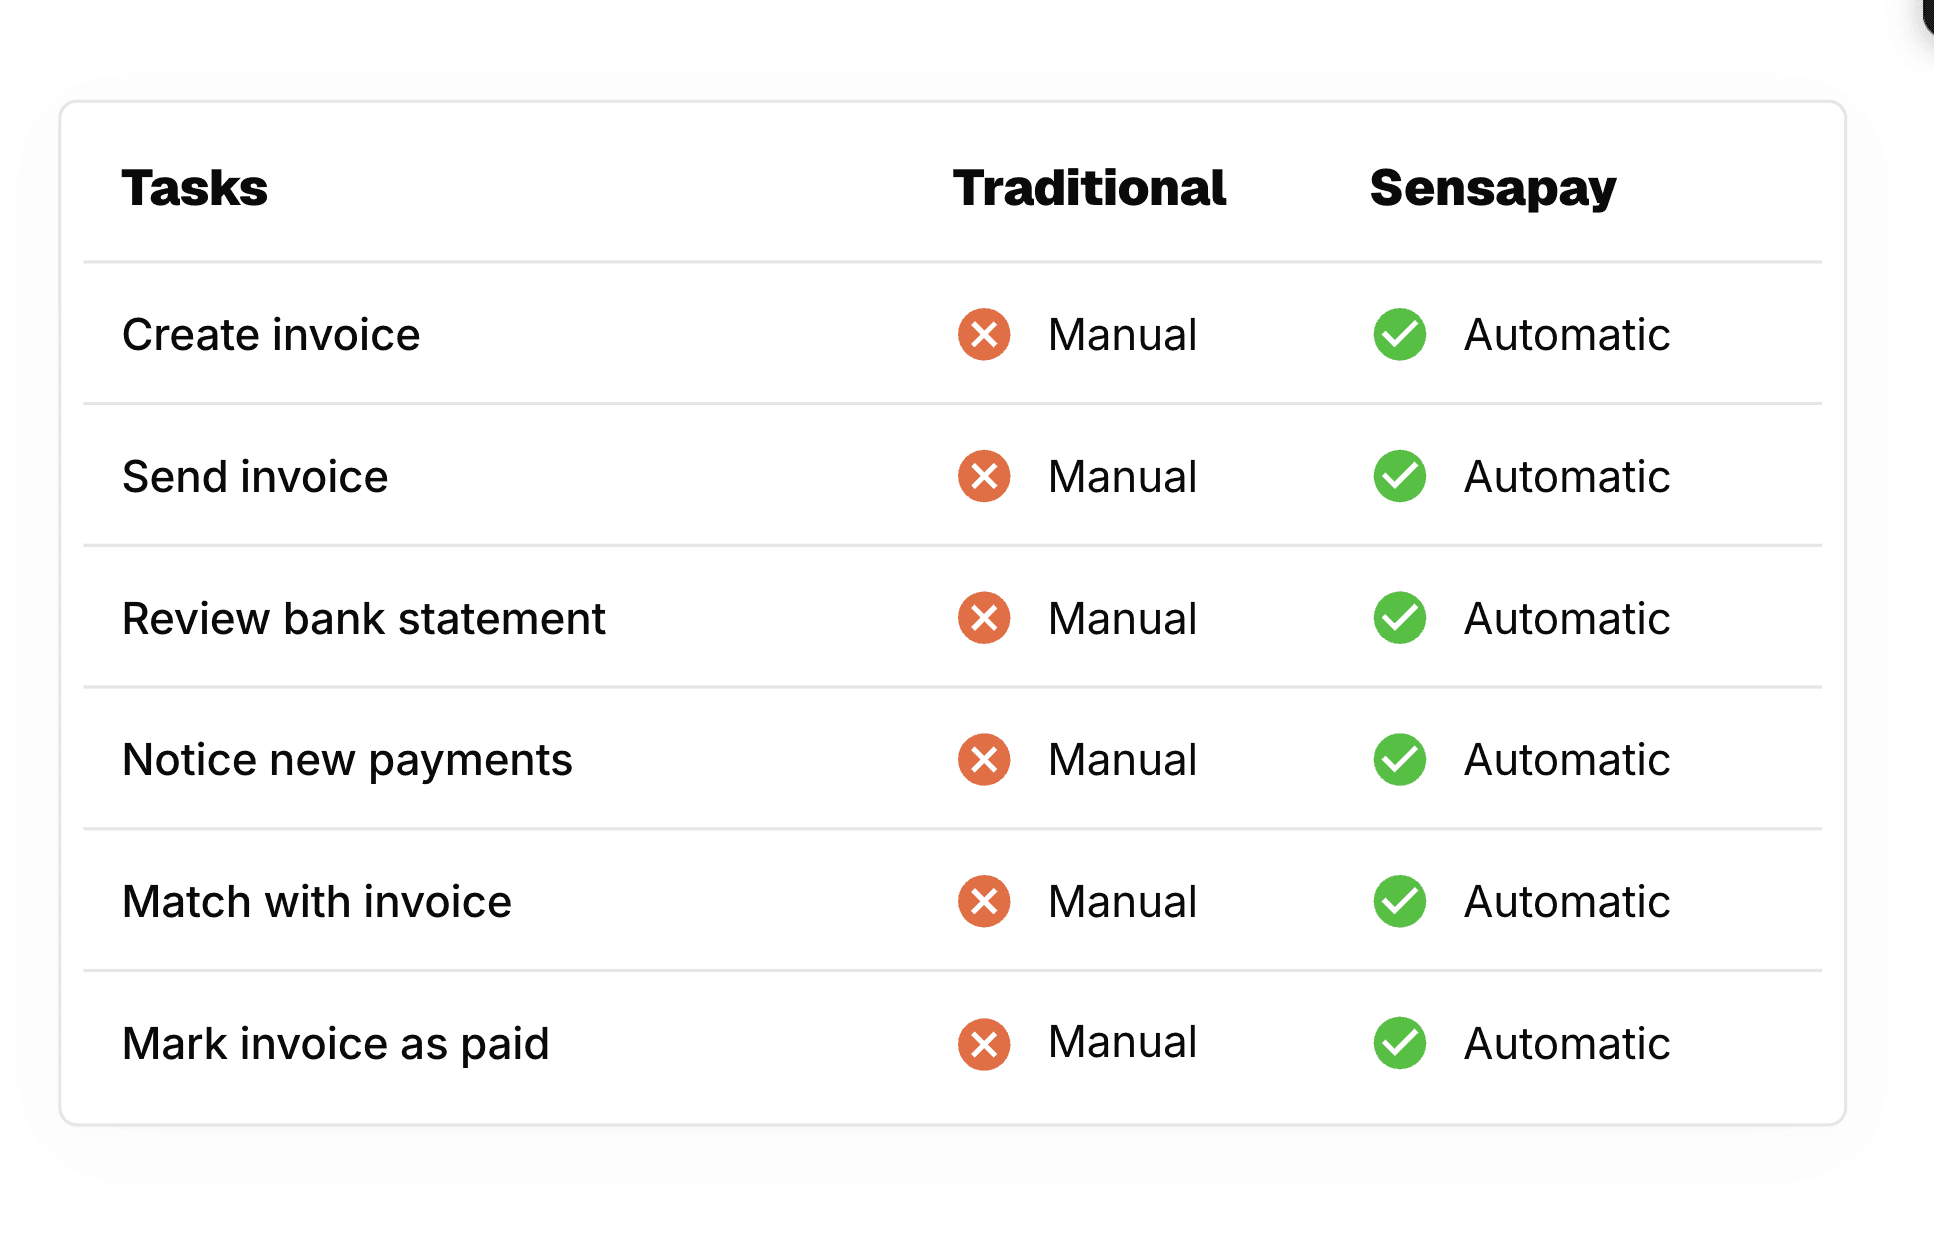Click green check for Mark invoice as paid
This screenshot has height=1252, width=1934.
tap(1400, 1044)
